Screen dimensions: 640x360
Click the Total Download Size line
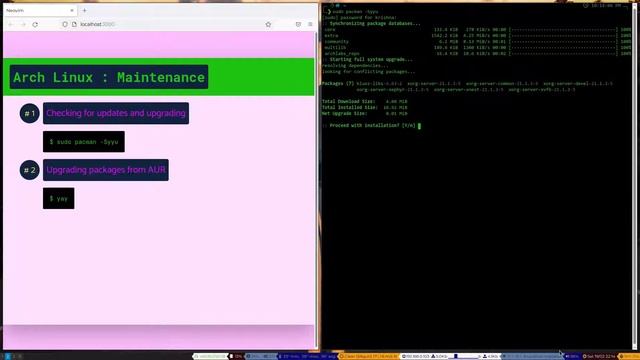(364, 101)
